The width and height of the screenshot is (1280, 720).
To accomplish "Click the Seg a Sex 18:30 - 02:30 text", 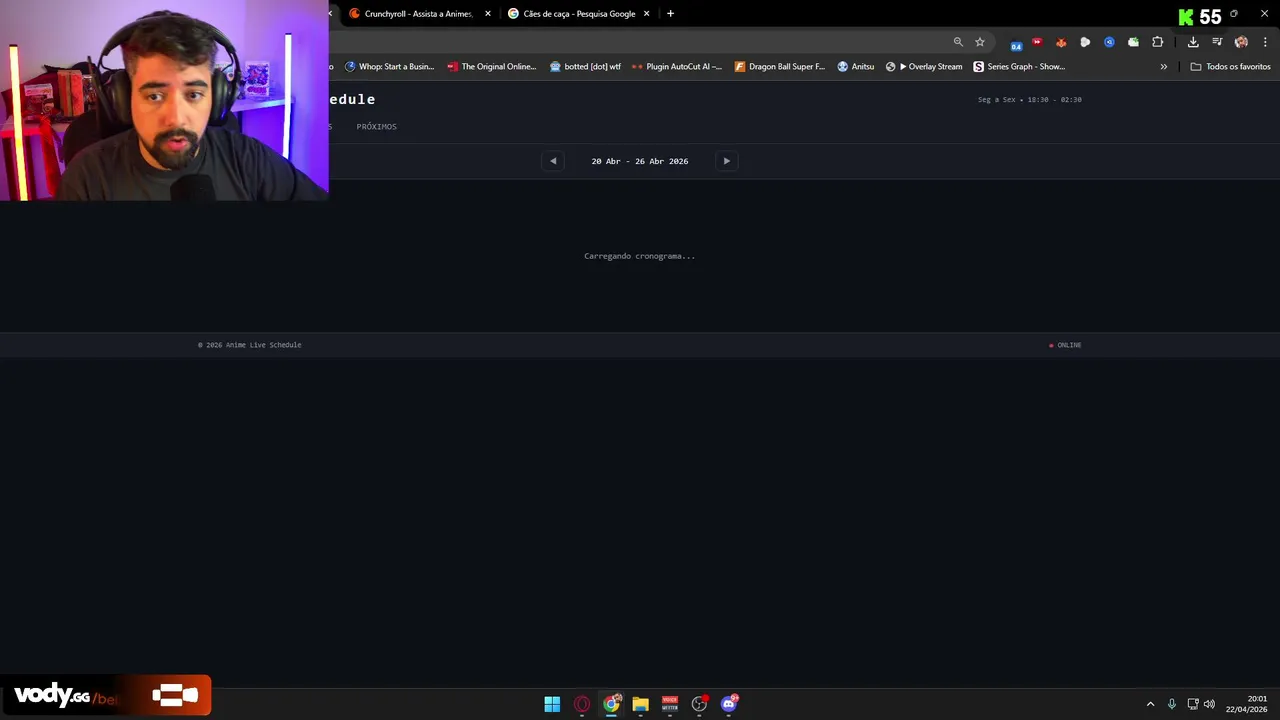I will point(1029,100).
